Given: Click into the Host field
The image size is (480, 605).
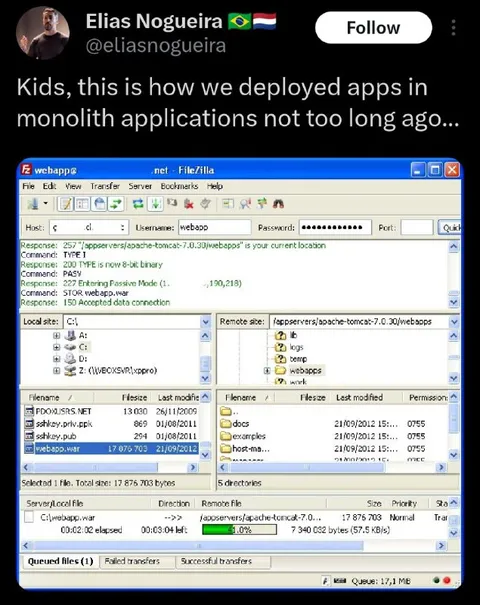Looking at the screenshot, I should [x=89, y=228].
